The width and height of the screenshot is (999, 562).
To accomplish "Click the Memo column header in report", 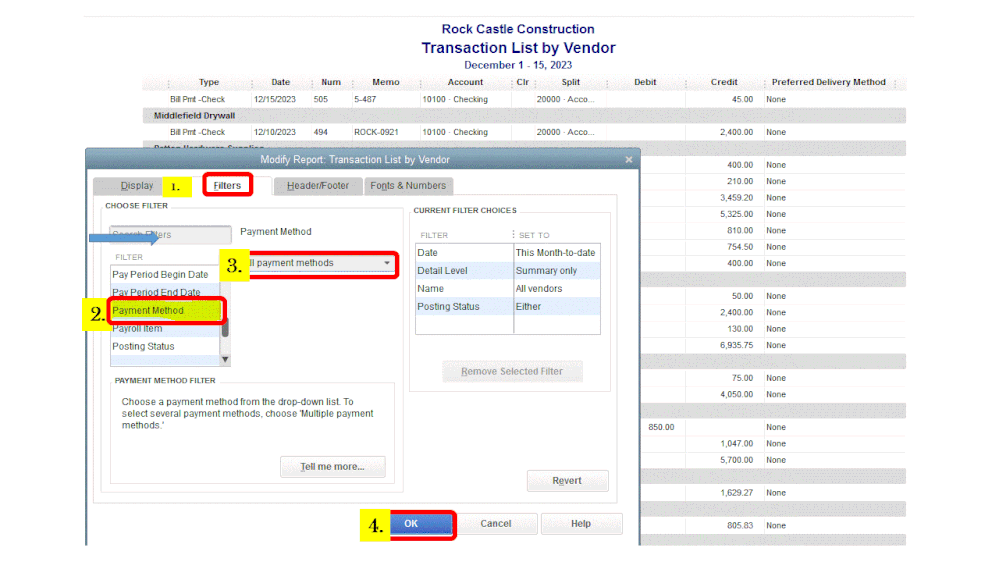I will [386, 82].
